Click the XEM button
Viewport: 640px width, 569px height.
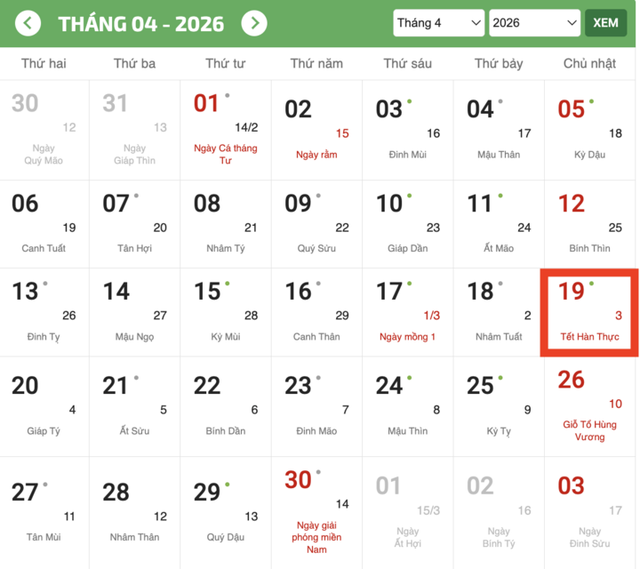pyautogui.click(x=606, y=23)
